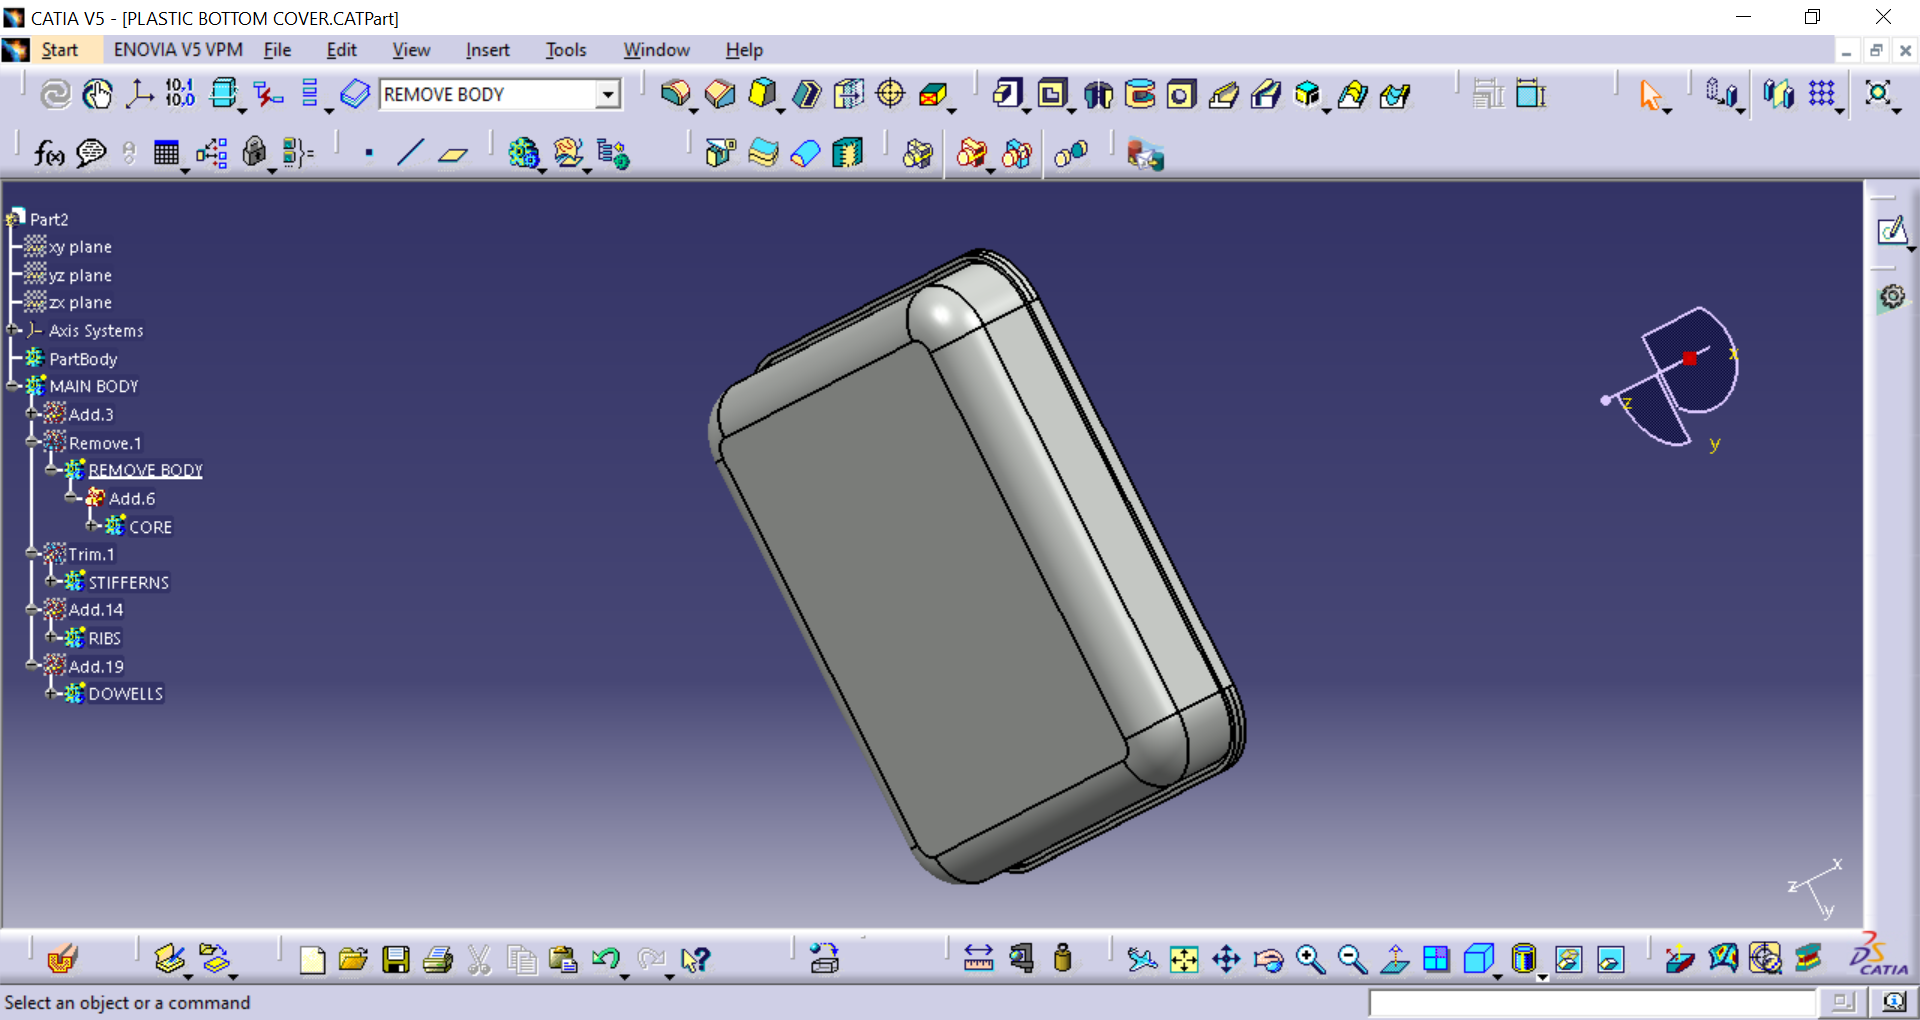Click the What's This help icon
The width and height of the screenshot is (1920, 1020).
click(695, 960)
